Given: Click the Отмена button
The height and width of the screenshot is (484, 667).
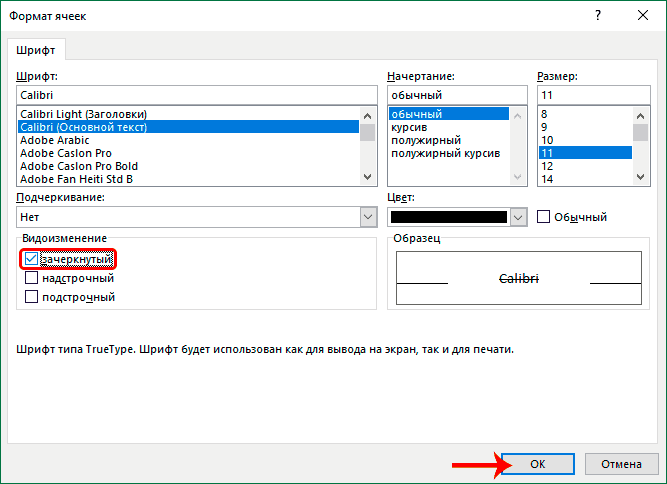Looking at the screenshot, I should 621,464.
